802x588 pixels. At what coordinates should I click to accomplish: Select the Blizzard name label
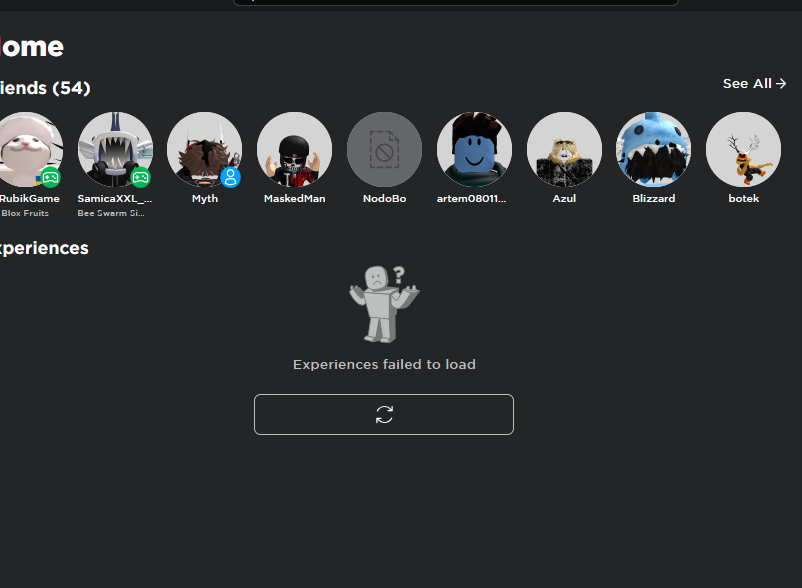[x=654, y=198]
